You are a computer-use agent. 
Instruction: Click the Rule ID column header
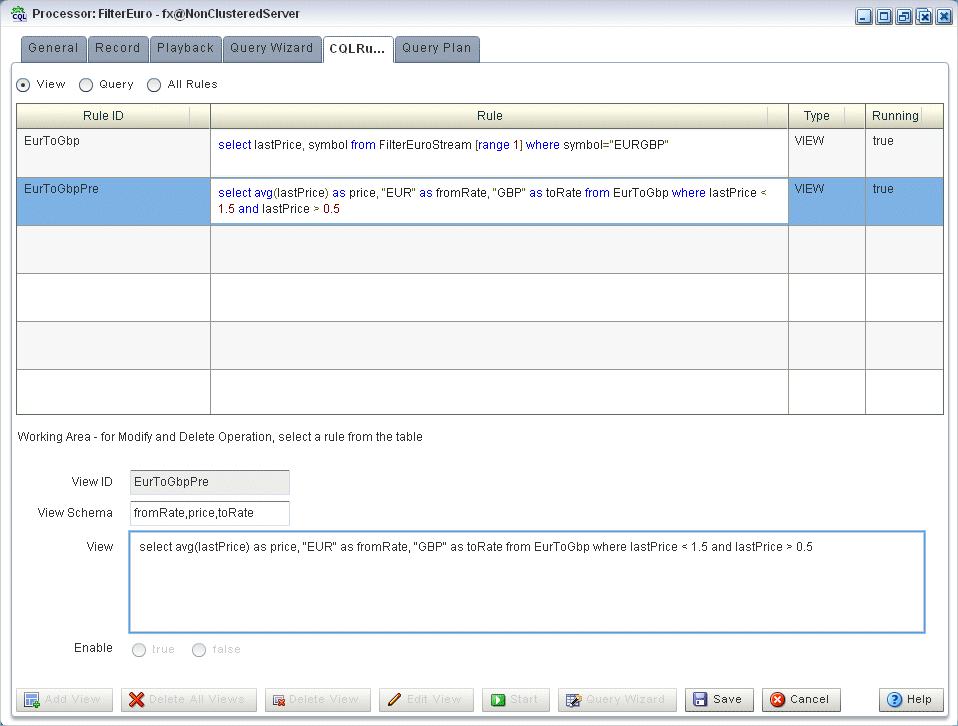click(x=103, y=116)
